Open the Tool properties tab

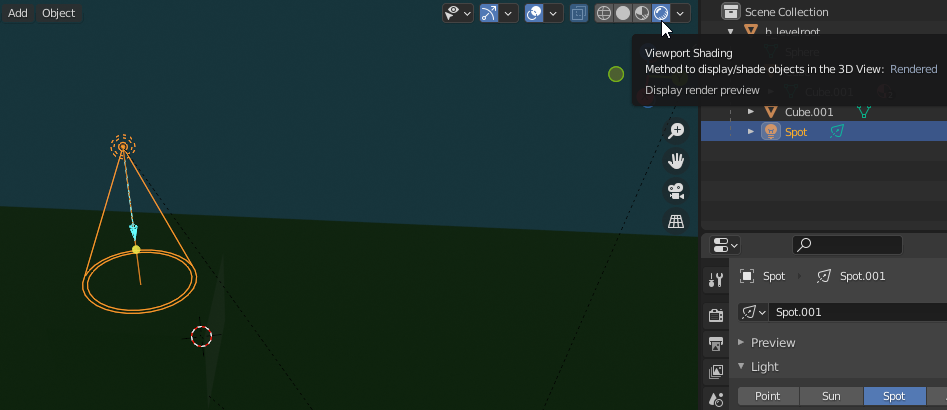716,280
